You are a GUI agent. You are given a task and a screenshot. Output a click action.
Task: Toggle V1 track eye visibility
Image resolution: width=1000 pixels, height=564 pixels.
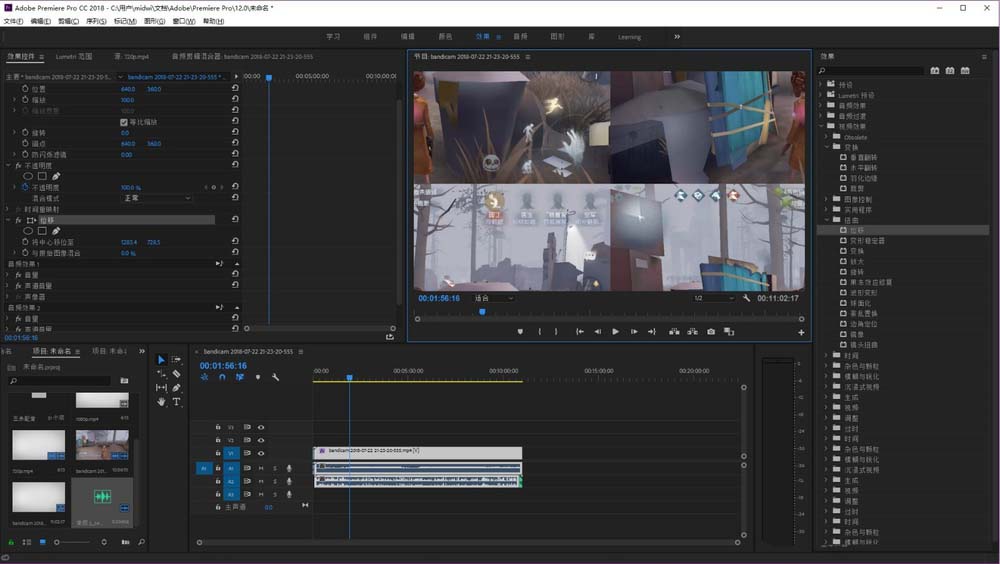[261, 453]
